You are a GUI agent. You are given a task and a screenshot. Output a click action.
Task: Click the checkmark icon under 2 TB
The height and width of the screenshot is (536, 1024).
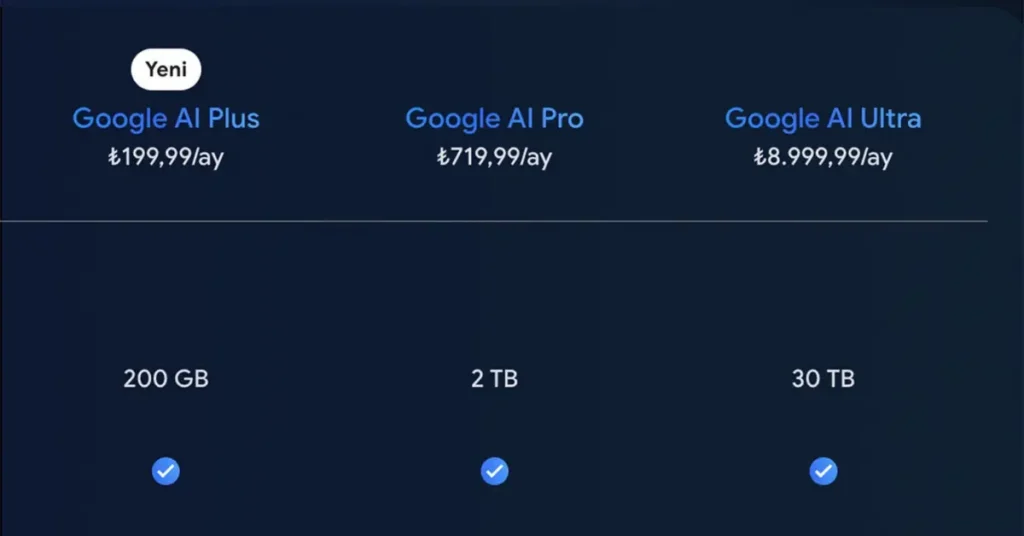pyautogui.click(x=495, y=470)
